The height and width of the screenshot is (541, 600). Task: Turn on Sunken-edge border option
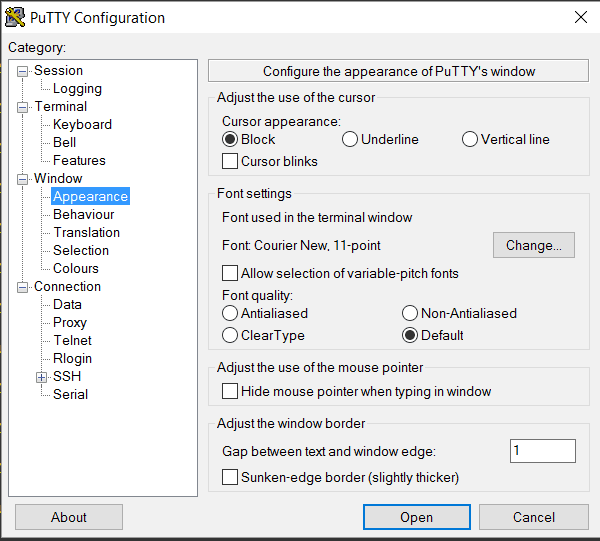(x=230, y=477)
